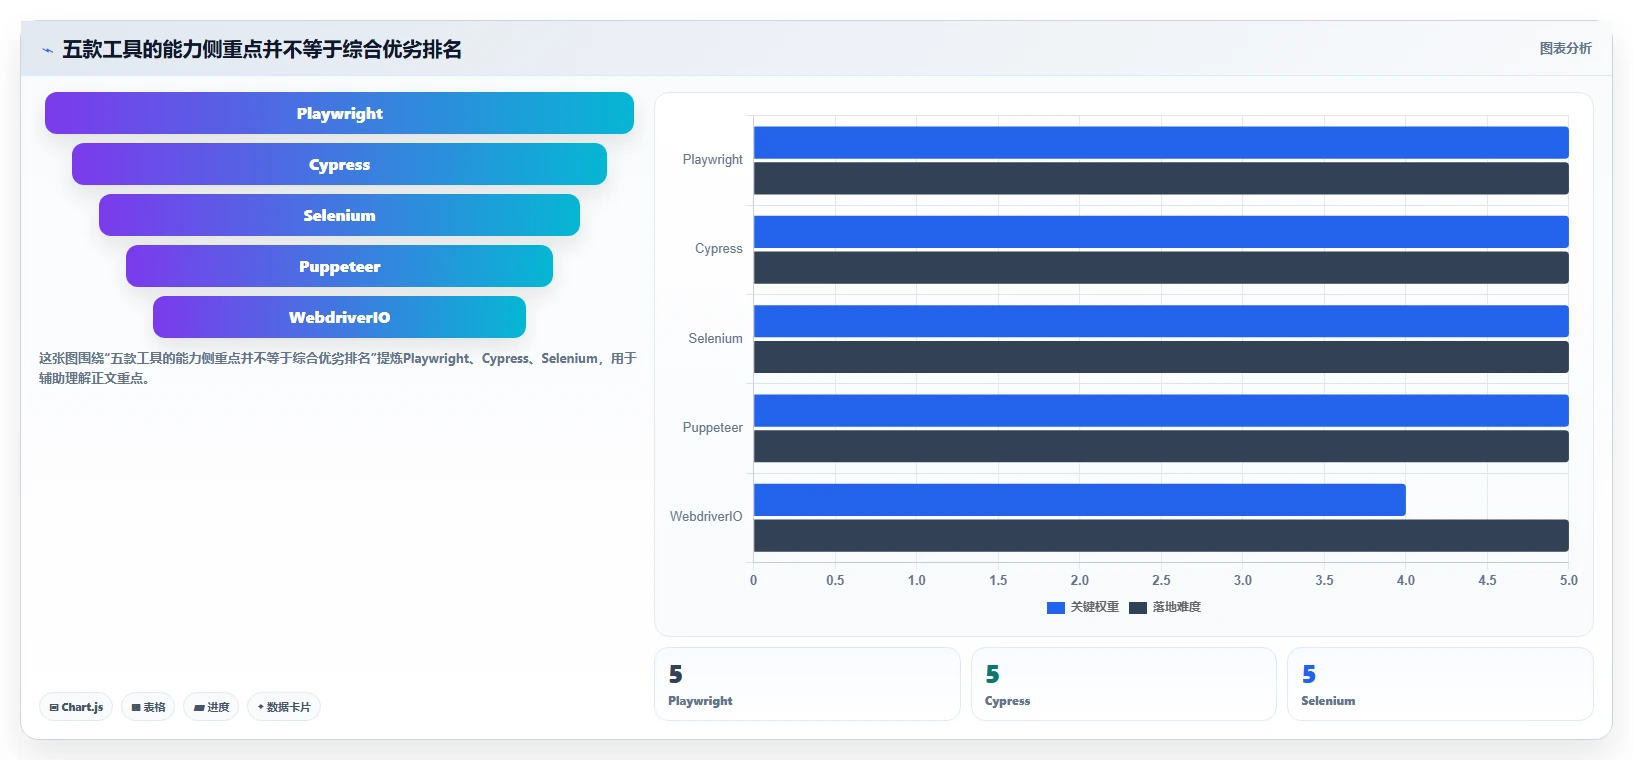Click the Puppeteer y-axis label
This screenshot has height=760, width=1633.
tap(712, 427)
